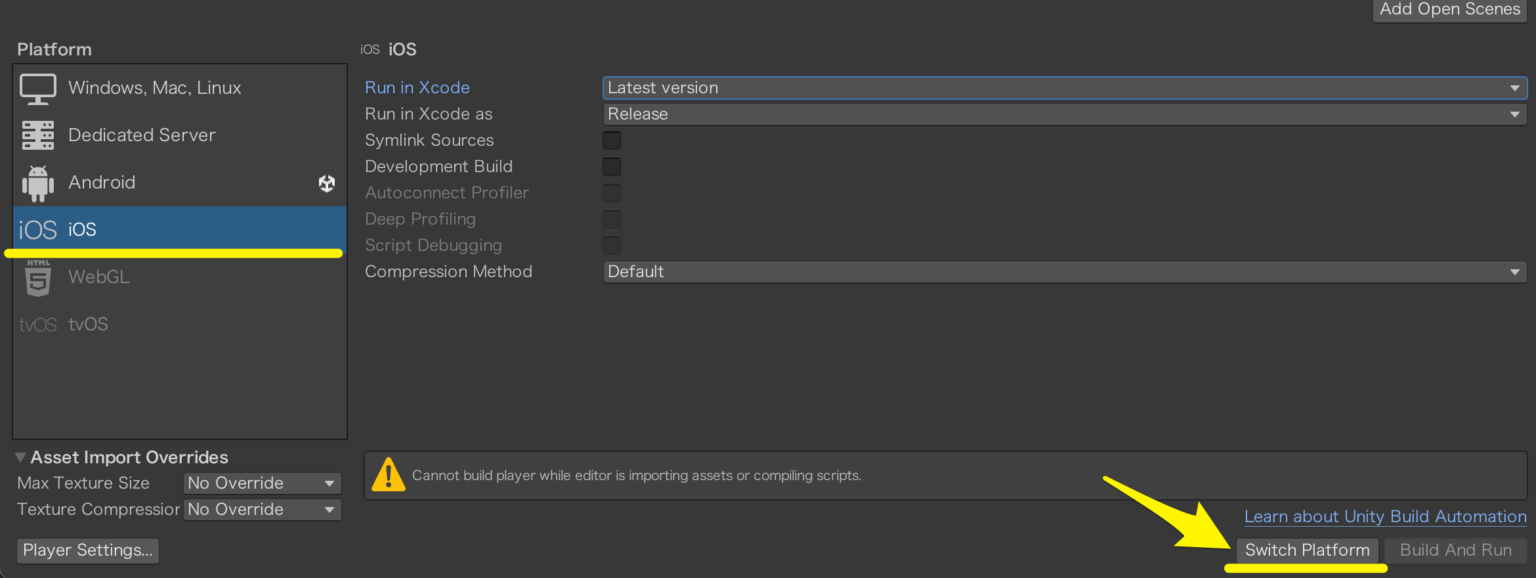Click the Dedicated Server rack icon

pyautogui.click(x=38, y=135)
